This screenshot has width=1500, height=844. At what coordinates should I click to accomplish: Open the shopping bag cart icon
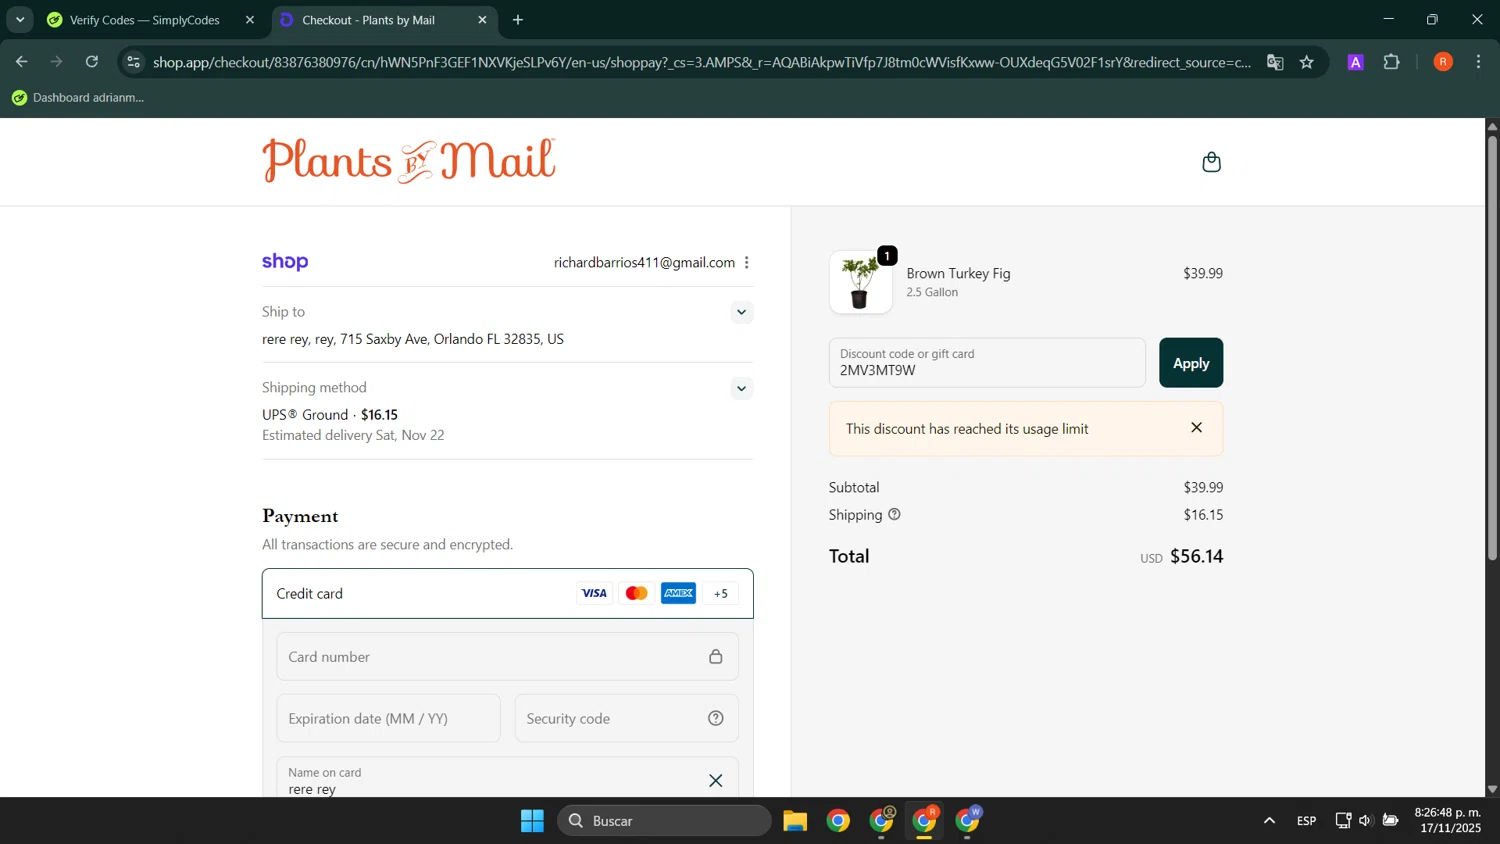(x=1211, y=162)
